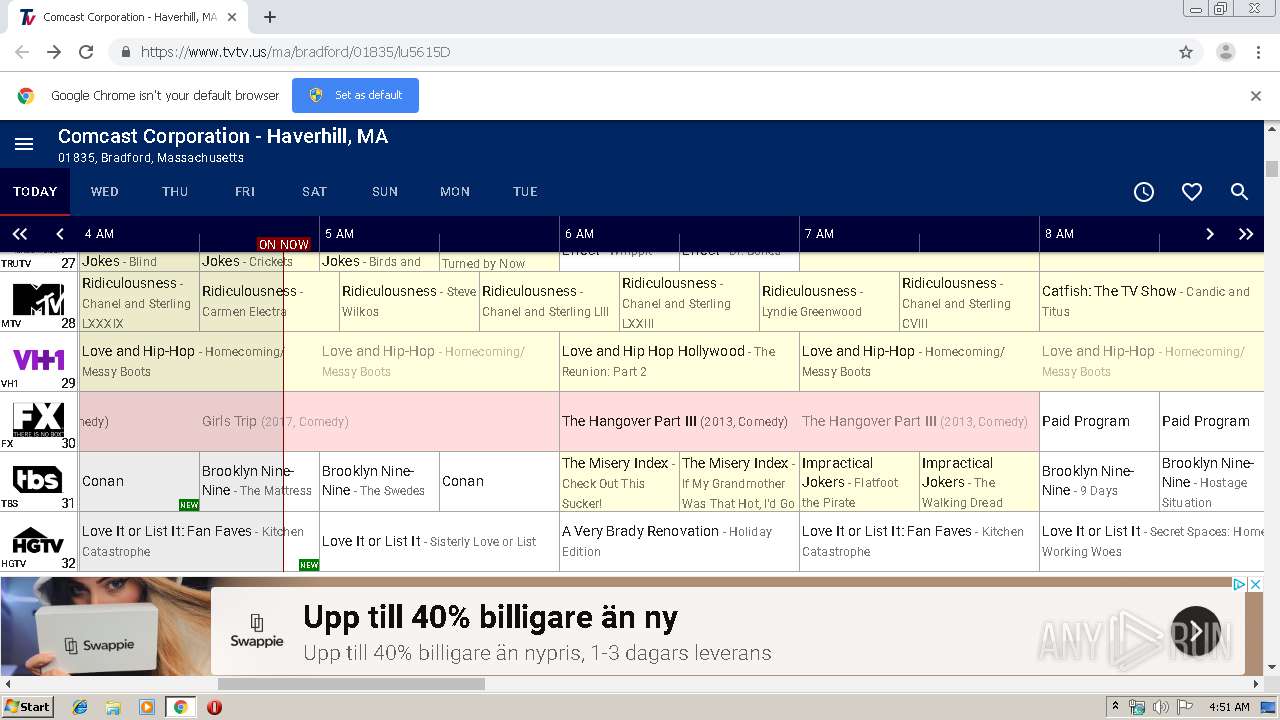The height and width of the screenshot is (720, 1280).
Task: Open Impractical Jokers Flatfoot the Pirate
Action: click(859, 481)
